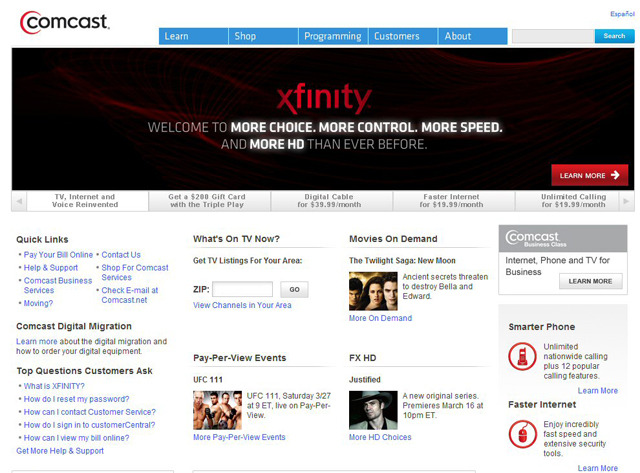Open More Pay-Per-View Events link

click(x=239, y=437)
